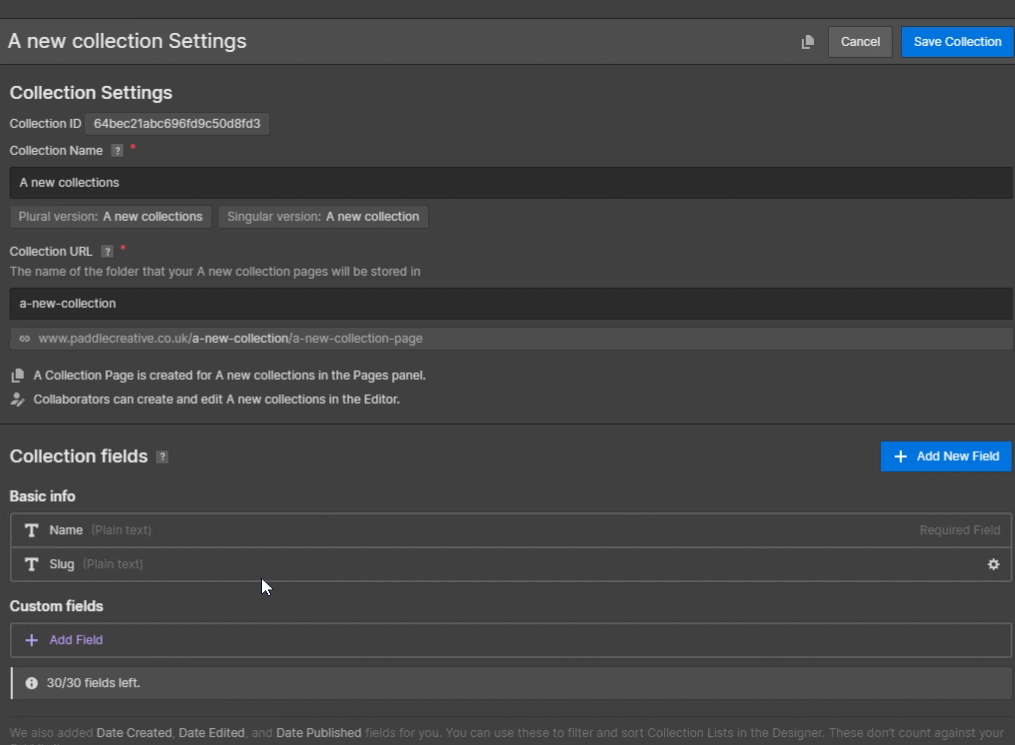Open the Collection URL help tooltip

pyautogui.click(x=108, y=251)
